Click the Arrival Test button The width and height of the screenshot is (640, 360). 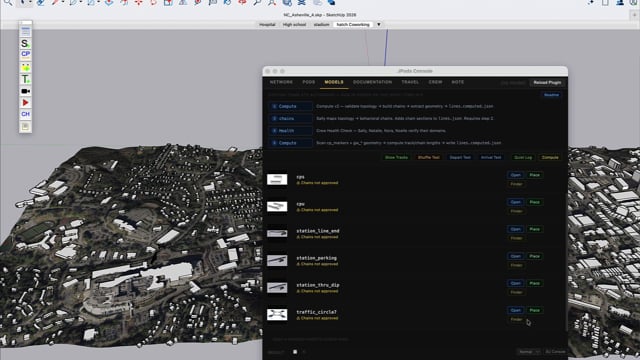(491, 157)
